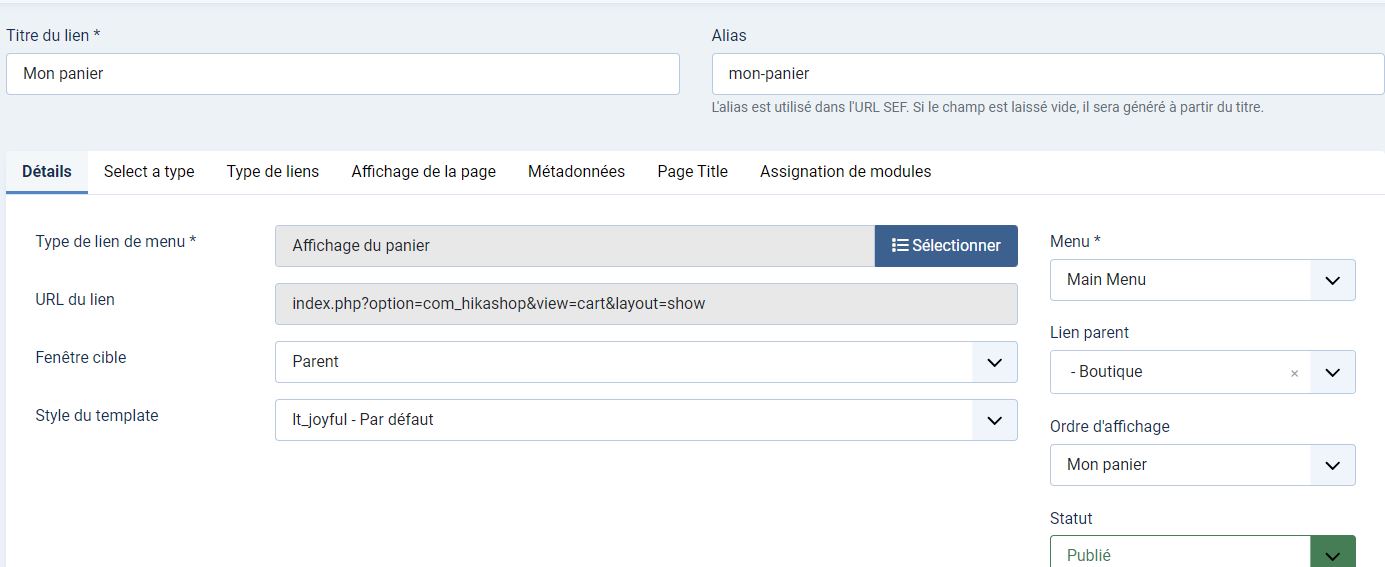1385x567 pixels.
Task: Open the Style du template dropdown
Action: click(646, 420)
